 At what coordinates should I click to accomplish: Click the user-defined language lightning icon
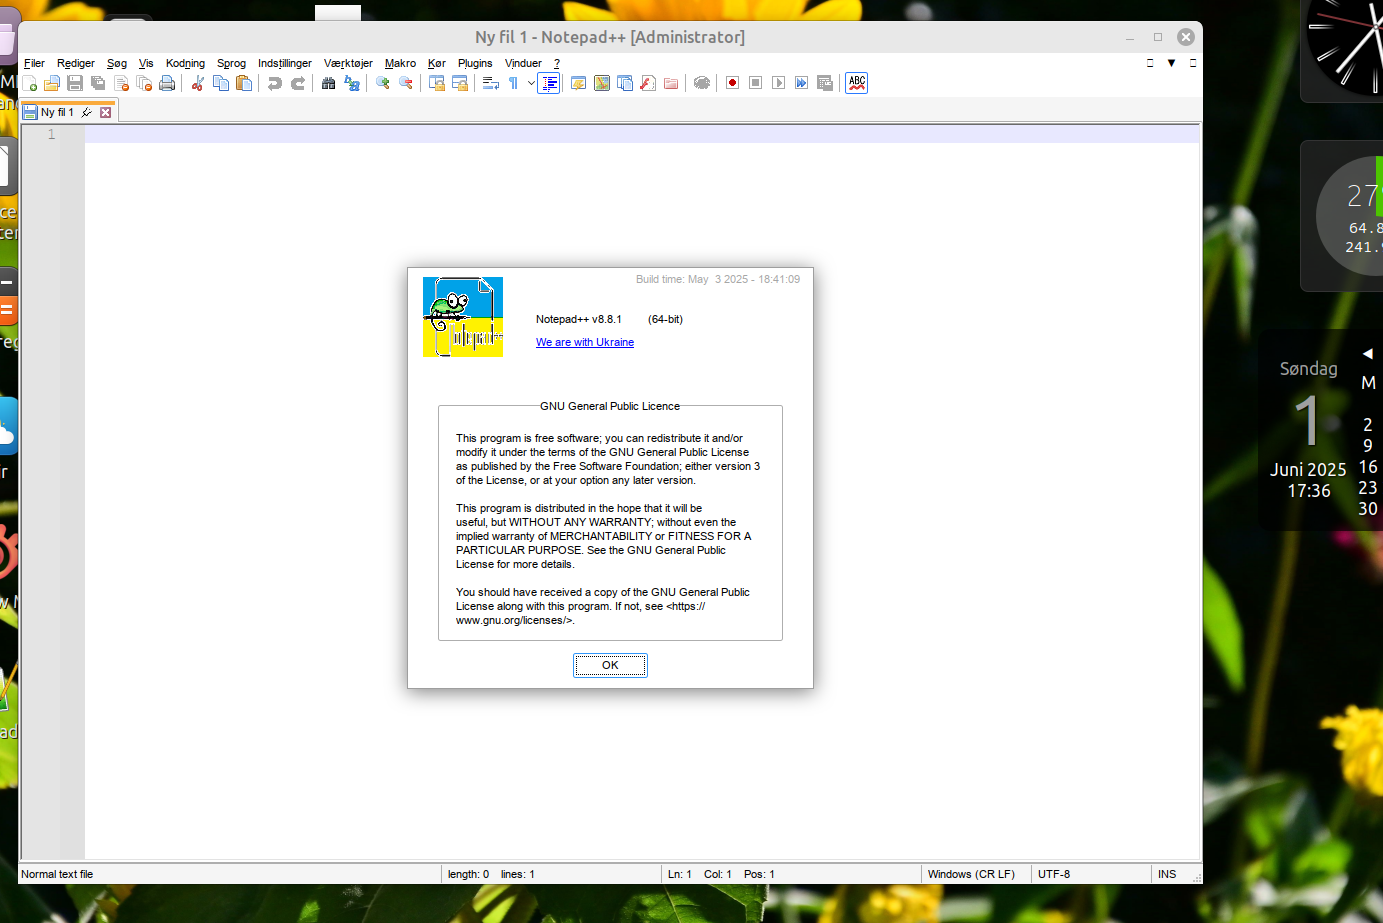pyautogui.click(x=578, y=83)
